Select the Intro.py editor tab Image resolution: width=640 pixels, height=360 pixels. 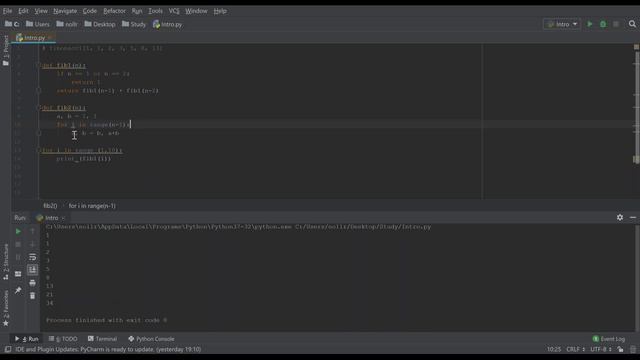pos(34,38)
